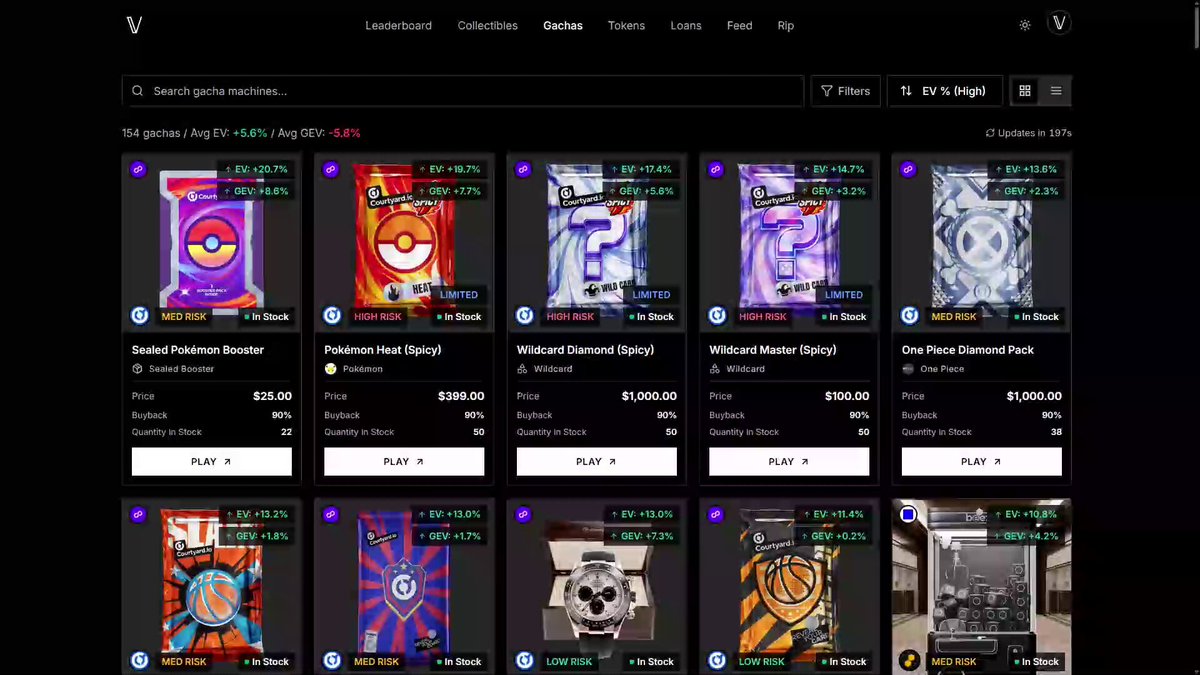This screenshot has width=1200, height=675.
Task: Select the Gachas nav item
Action: [563, 25]
